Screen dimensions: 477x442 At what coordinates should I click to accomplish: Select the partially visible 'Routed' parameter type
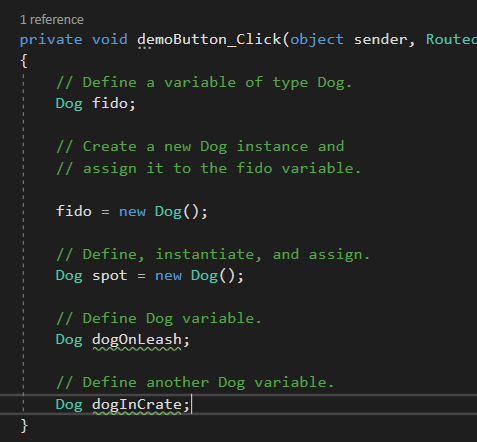tap(451, 40)
